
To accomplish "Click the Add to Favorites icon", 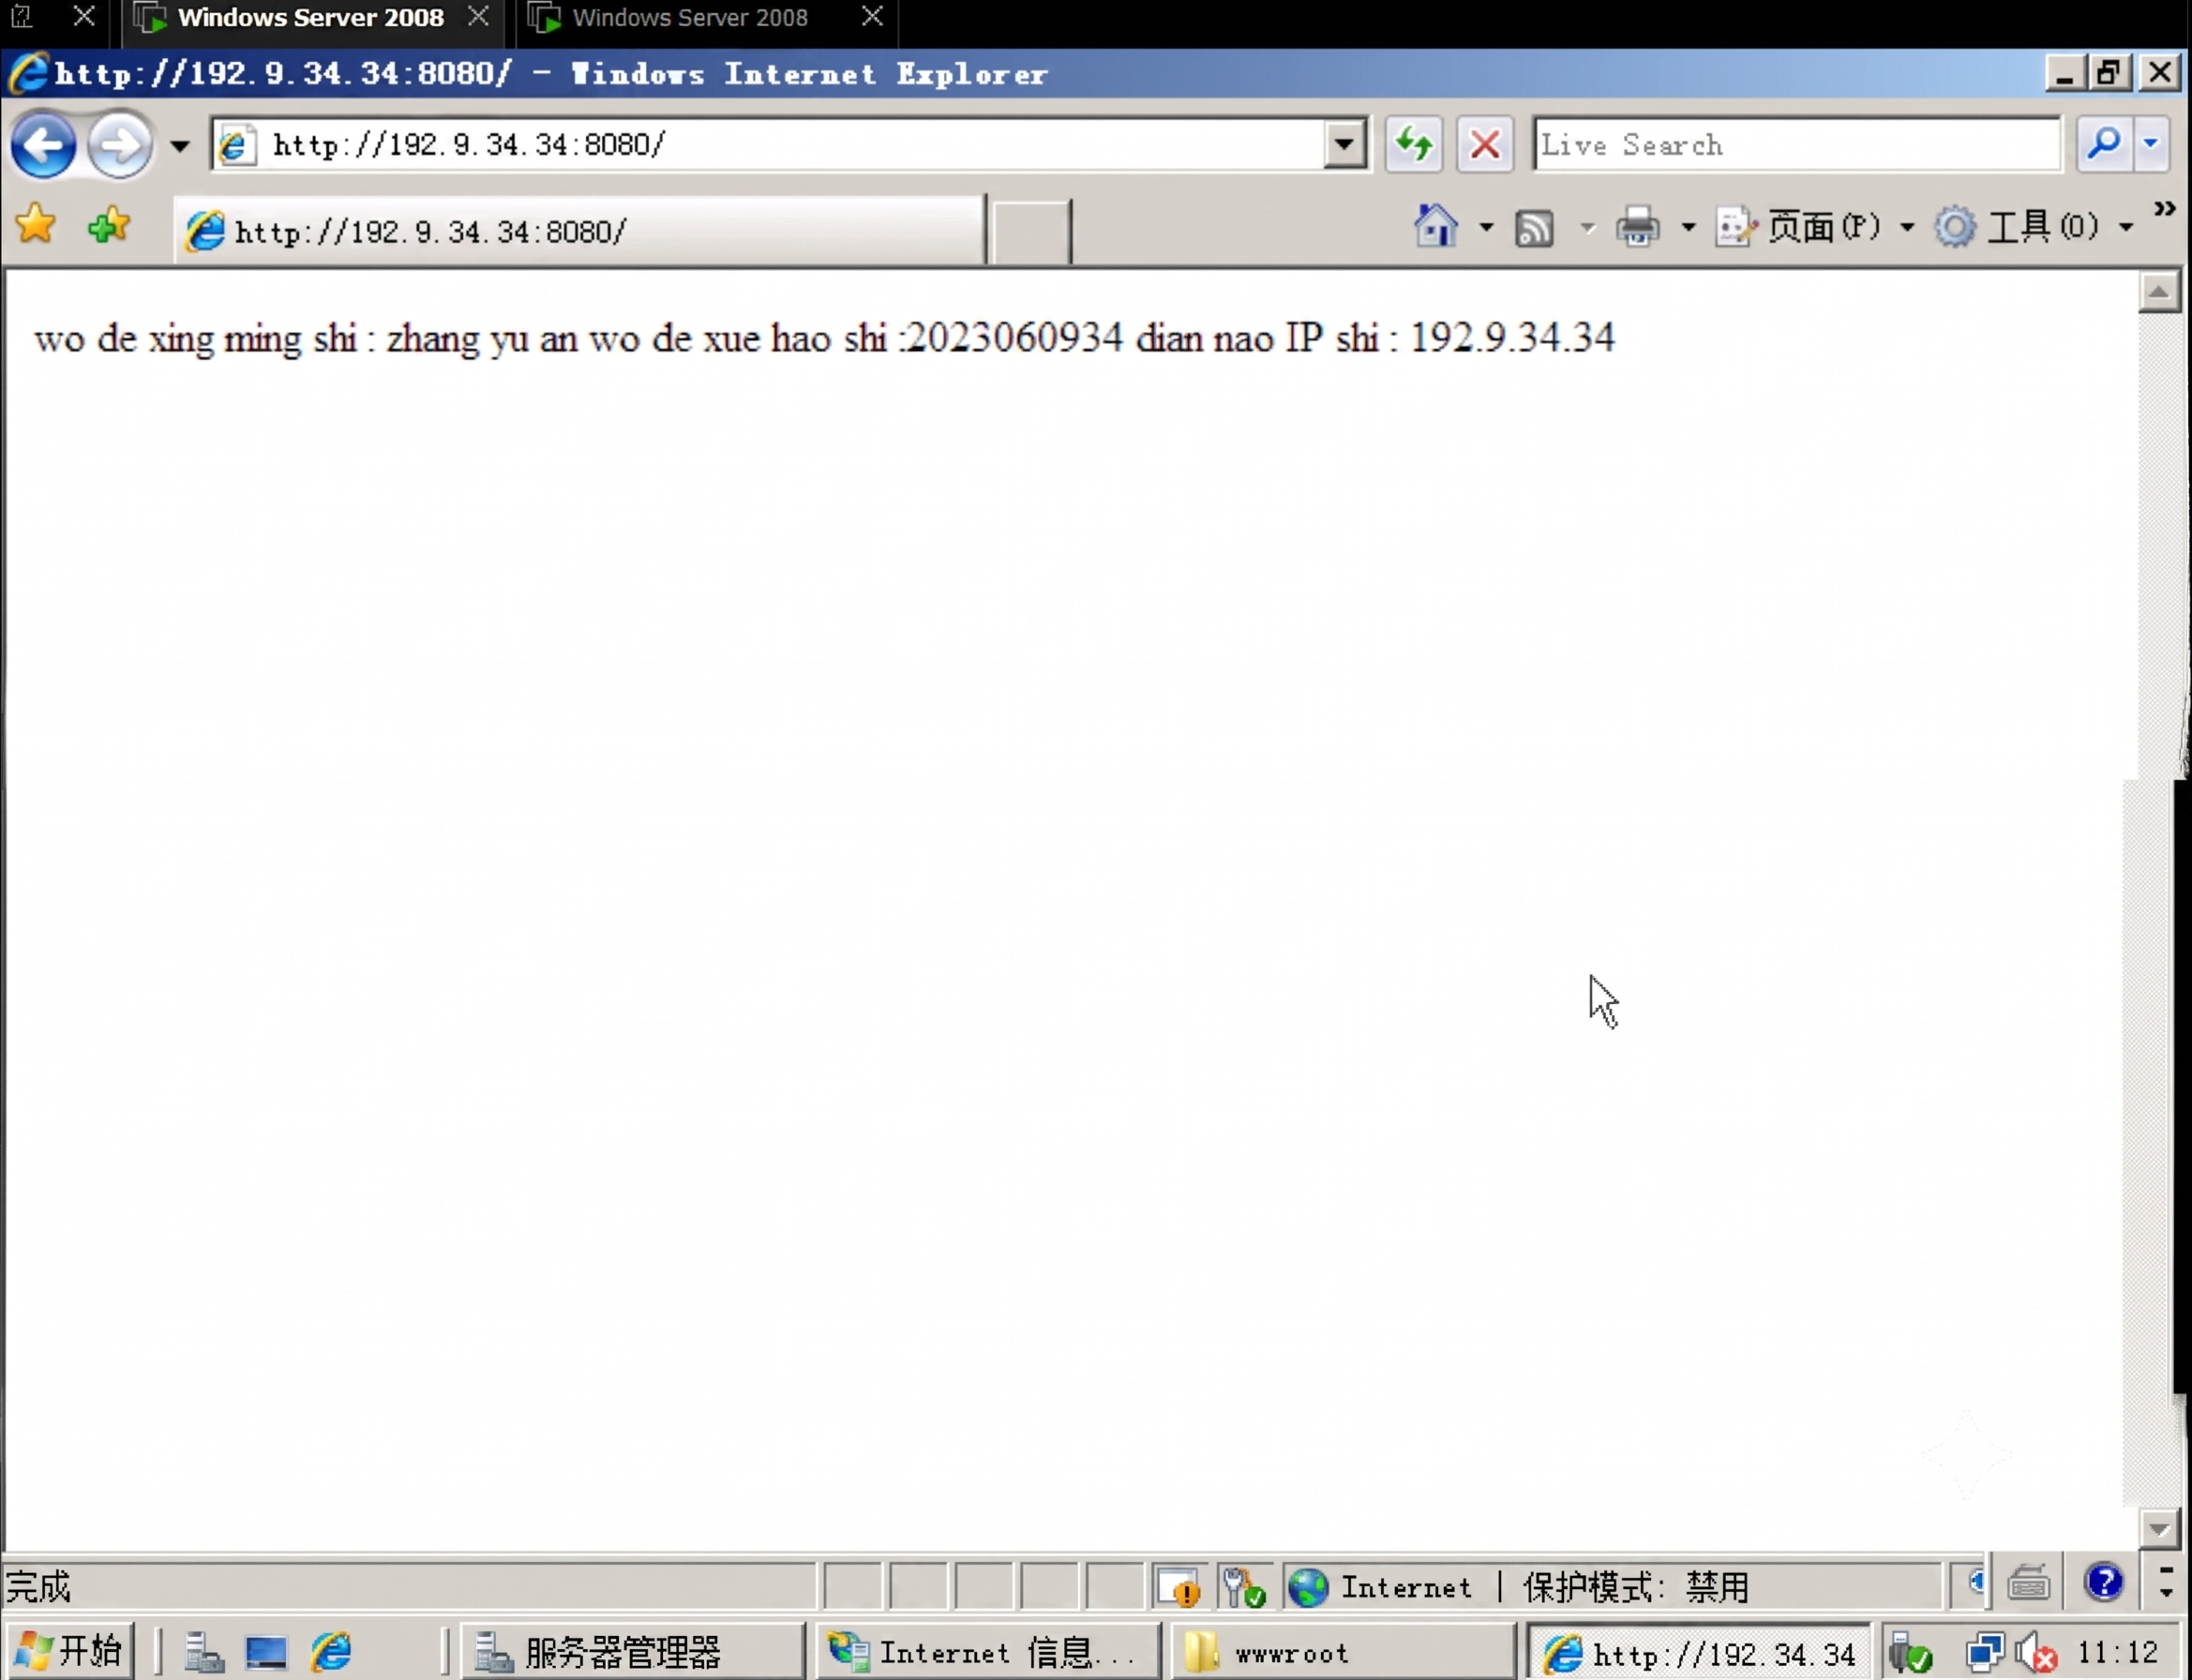I will 108,225.
